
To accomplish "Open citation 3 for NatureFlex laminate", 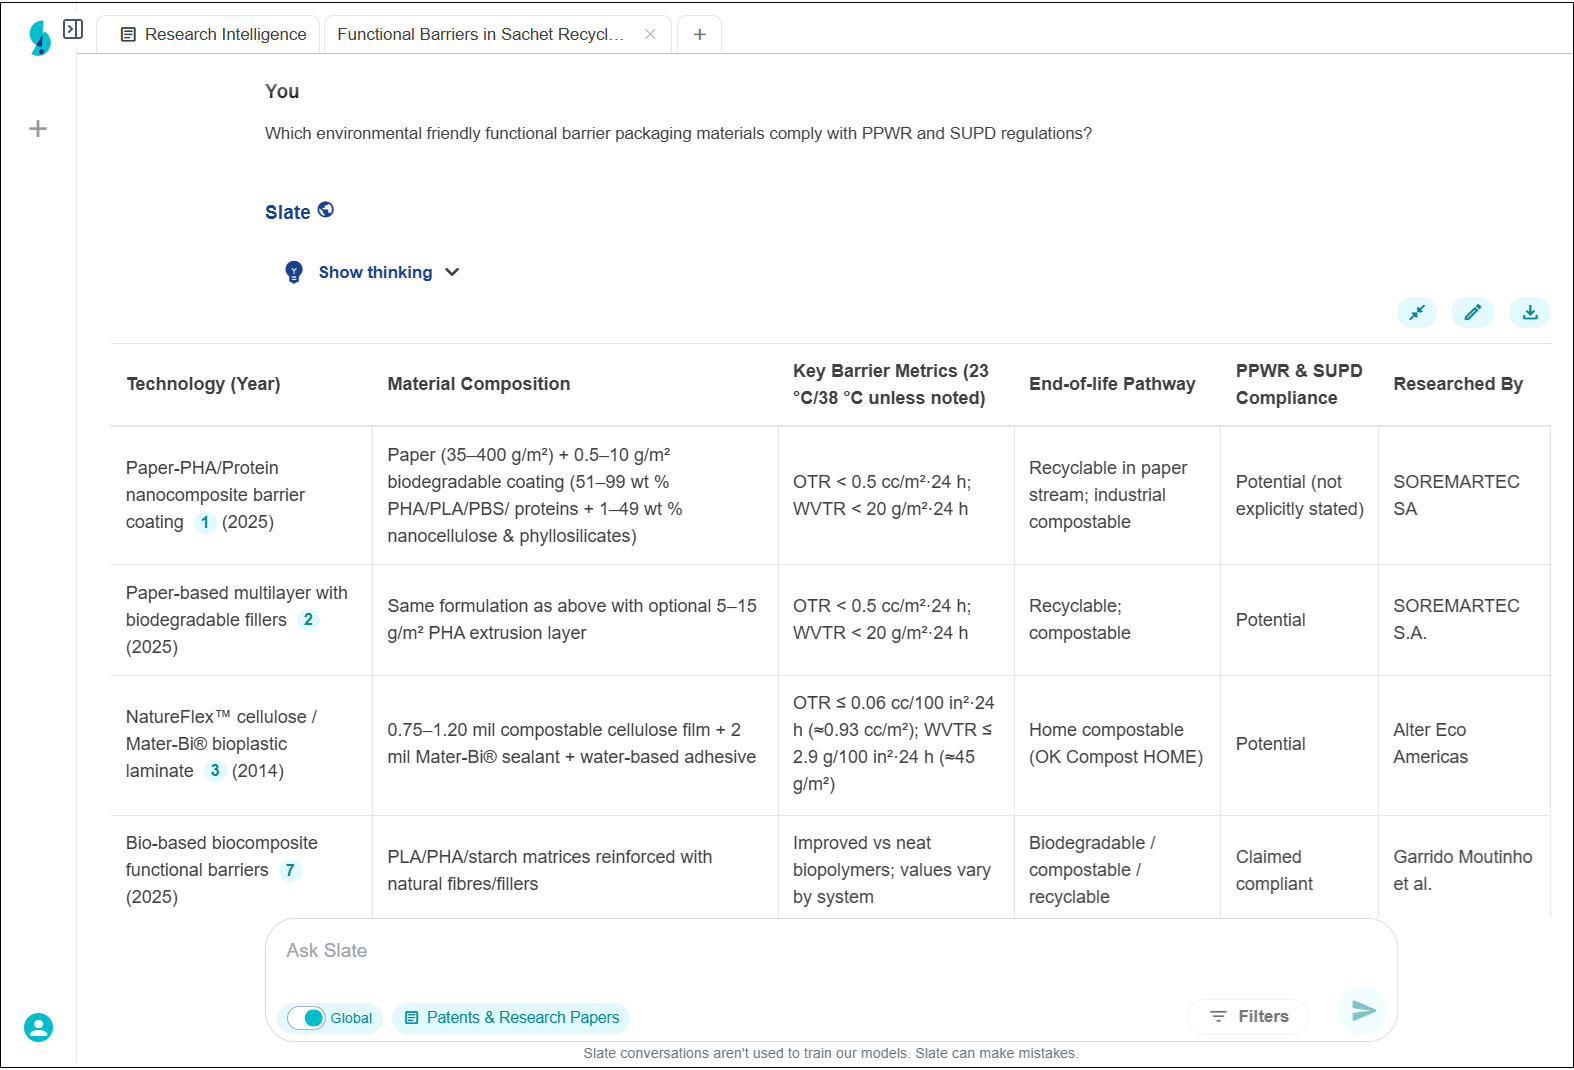I will [x=215, y=771].
